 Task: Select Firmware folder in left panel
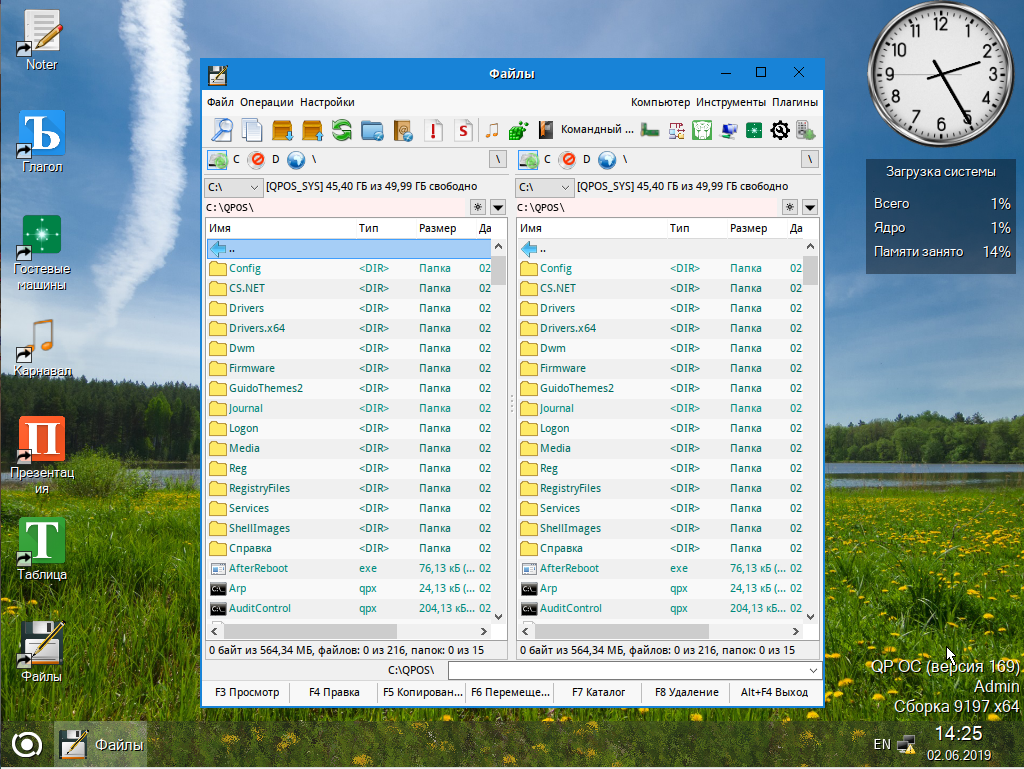[252, 368]
